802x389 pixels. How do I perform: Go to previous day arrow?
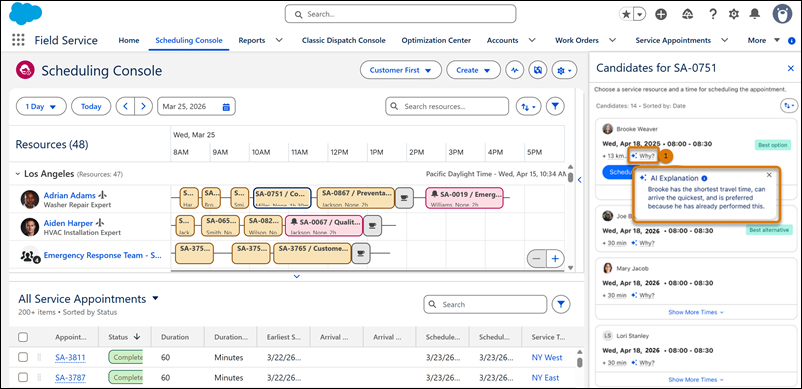pos(125,106)
